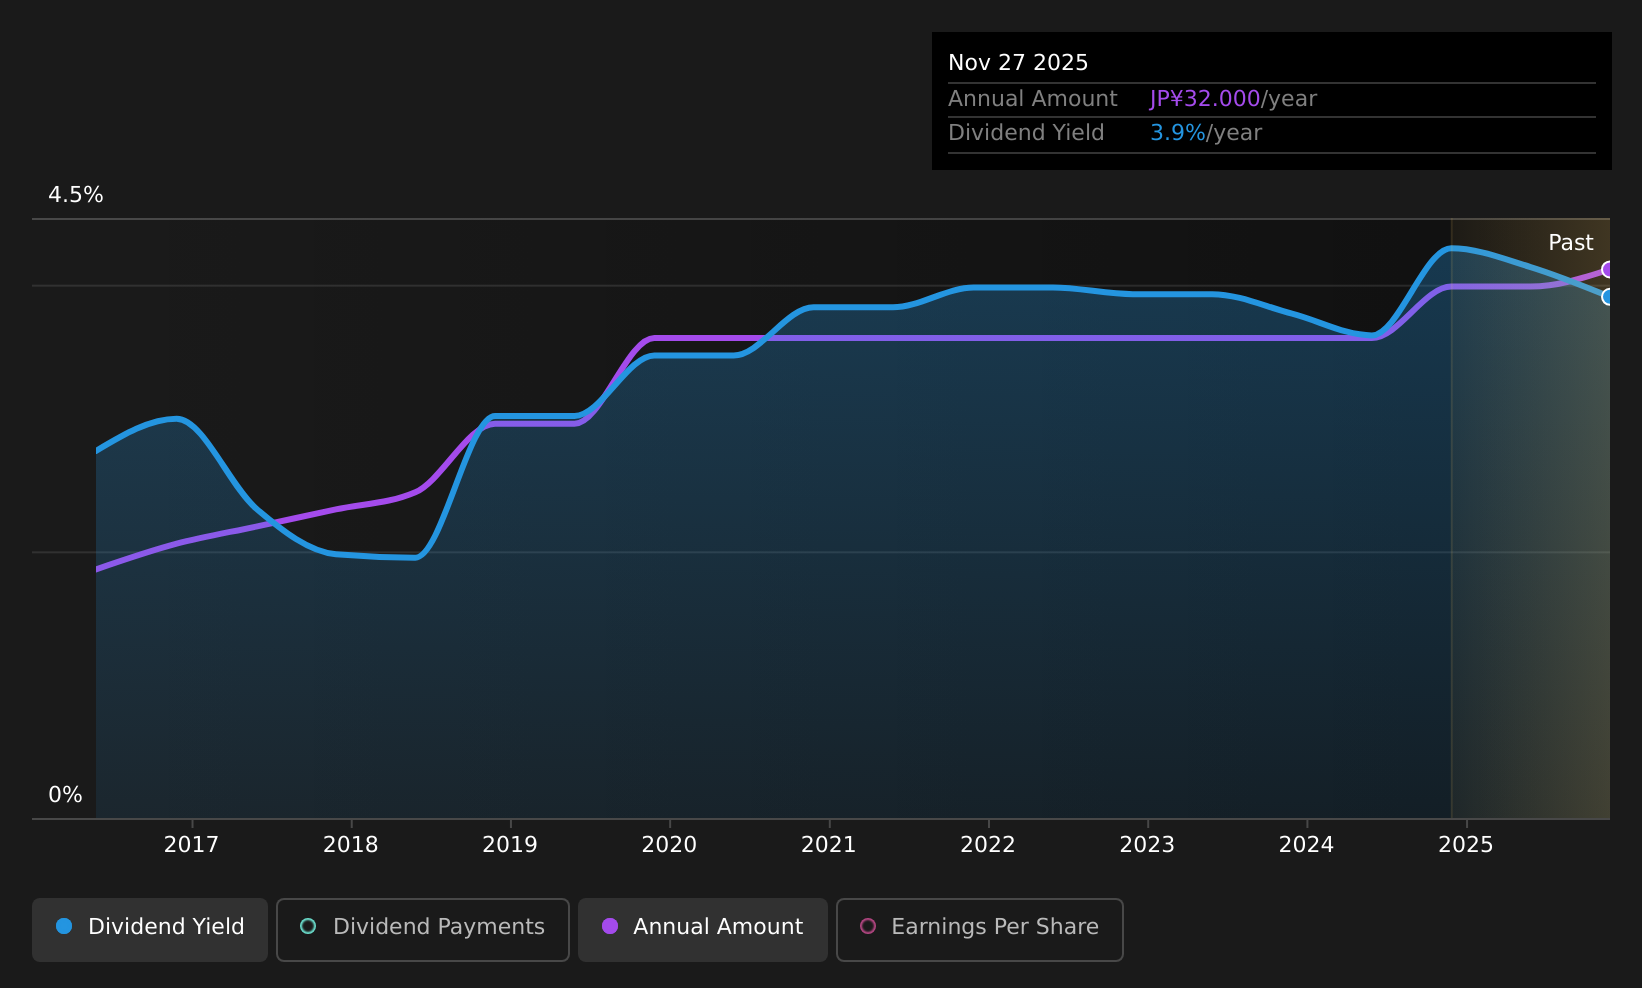Enable the Earnings Per Share series
1642x988 pixels.
(980, 930)
